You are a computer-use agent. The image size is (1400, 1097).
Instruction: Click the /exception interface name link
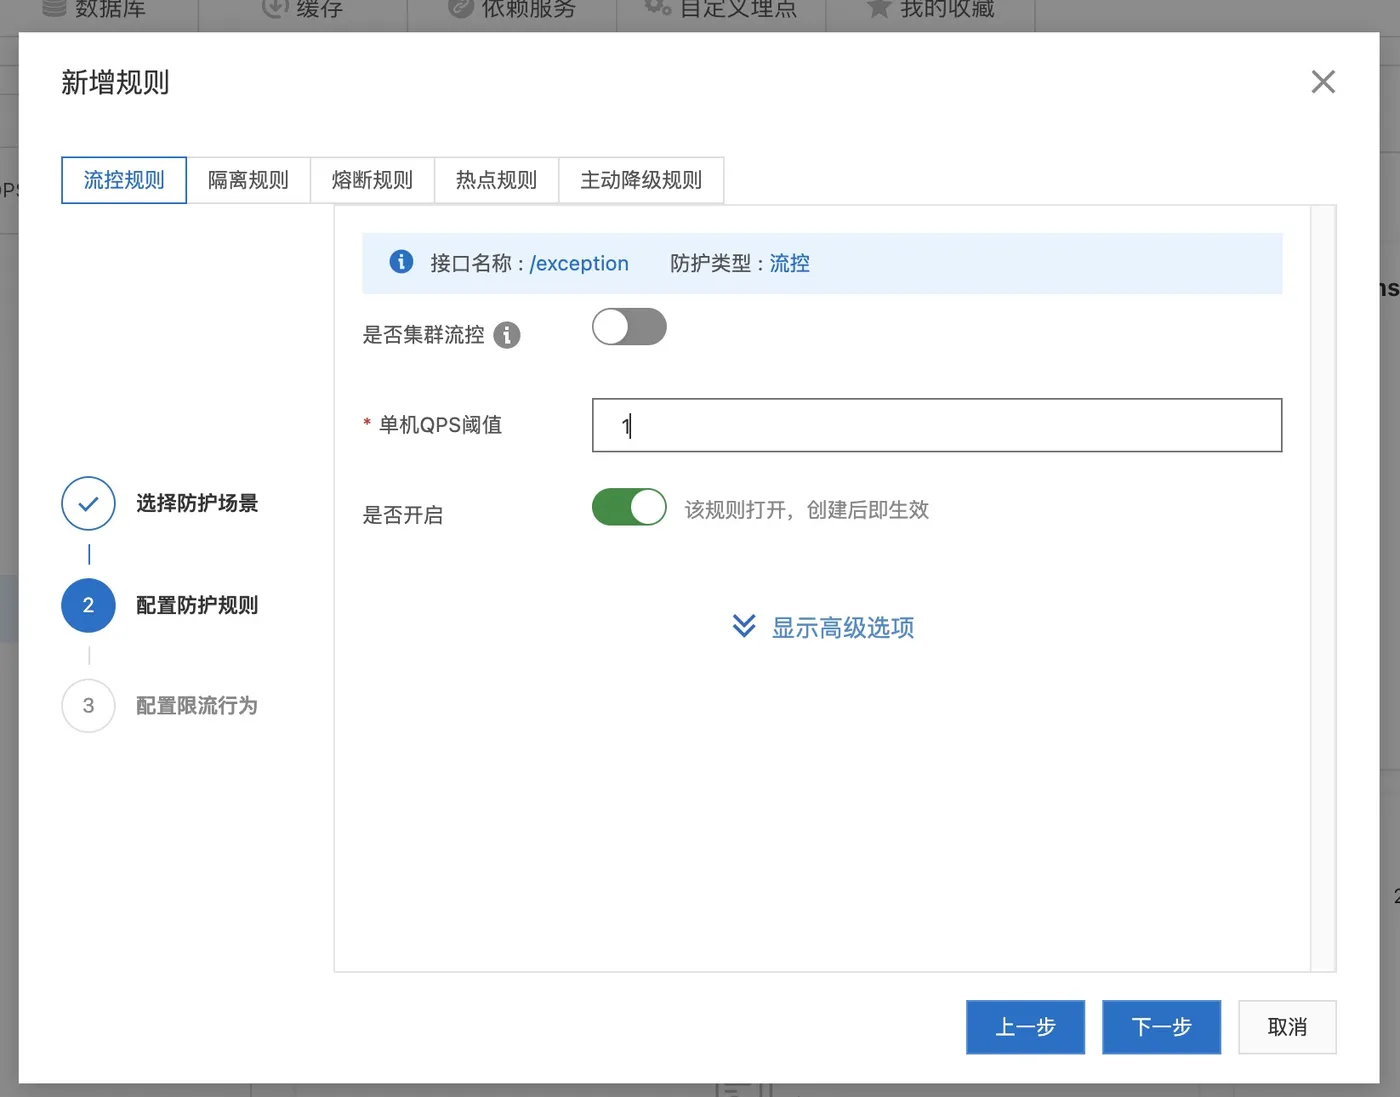point(579,263)
